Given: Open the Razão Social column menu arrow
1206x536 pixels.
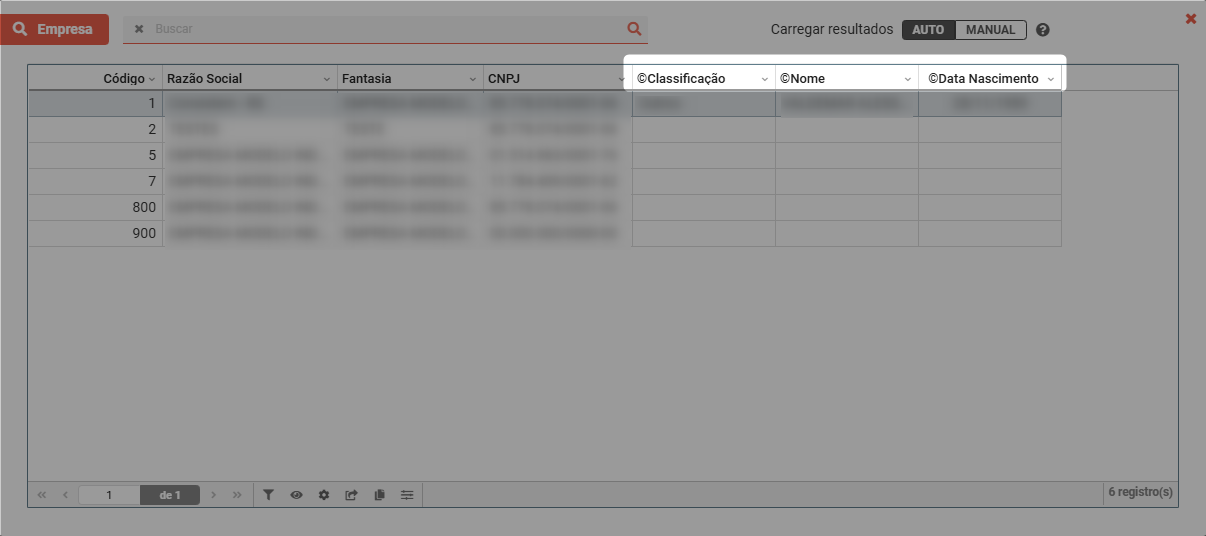Looking at the screenshot, I should (x=326, y=79).
